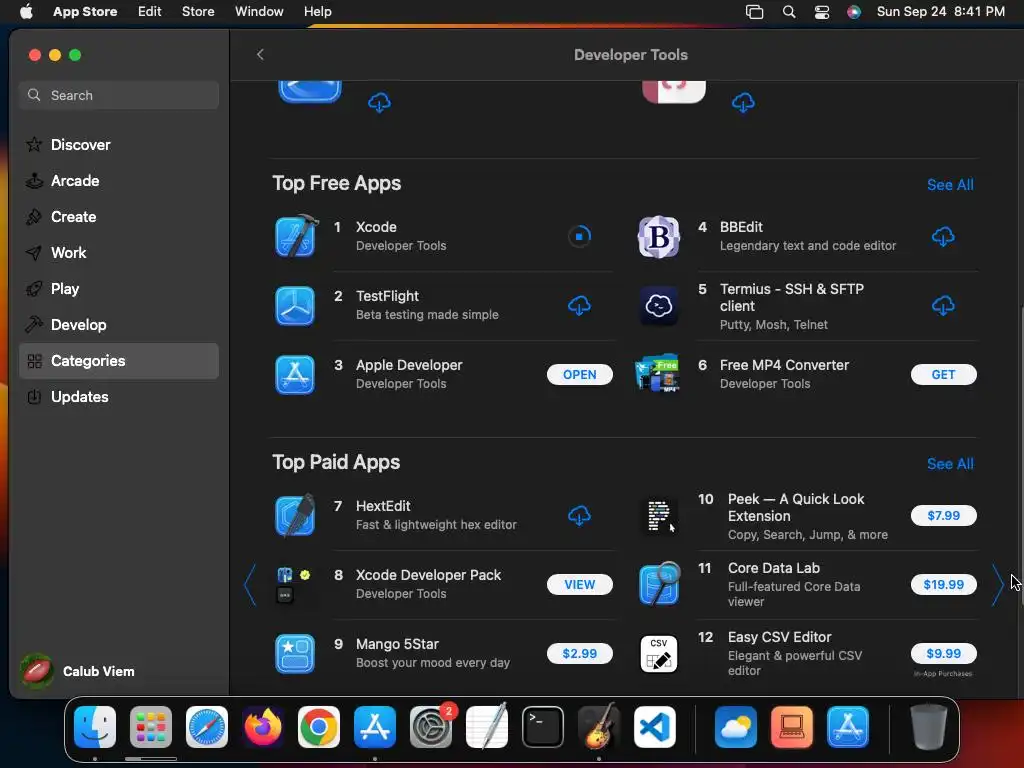Screen dimensions: 1024x768
Task: See All Top Paid Apps
Action: click(x=950, y=464)
